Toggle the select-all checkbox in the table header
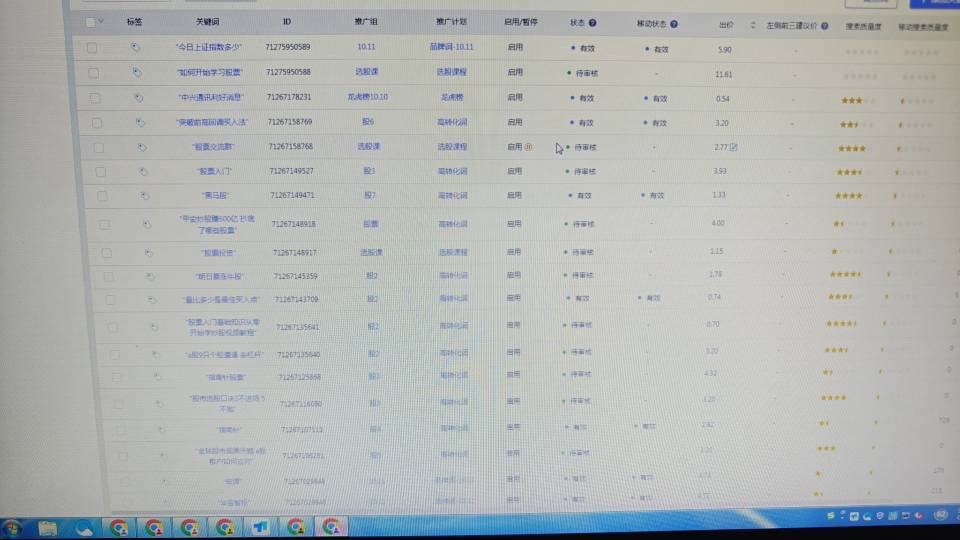Viewport: 960px width, 540px height. [91, 21]
